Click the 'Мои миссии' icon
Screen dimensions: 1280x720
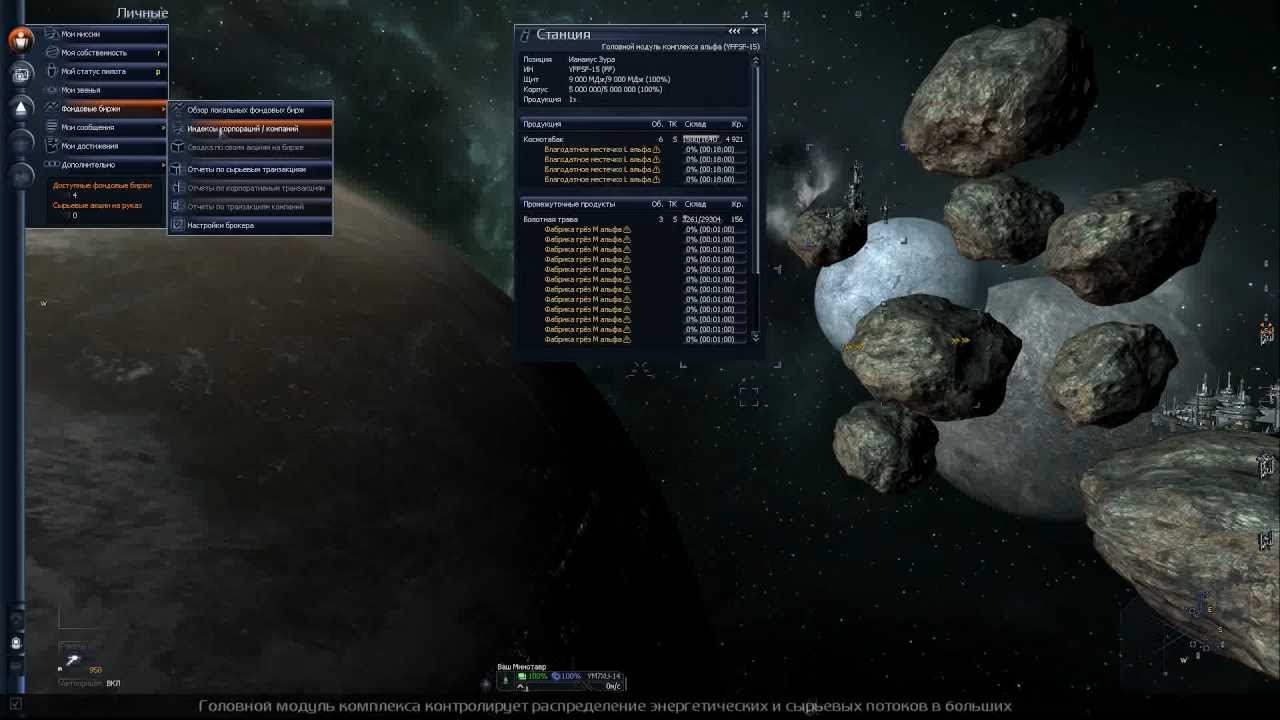coord(51,34)
